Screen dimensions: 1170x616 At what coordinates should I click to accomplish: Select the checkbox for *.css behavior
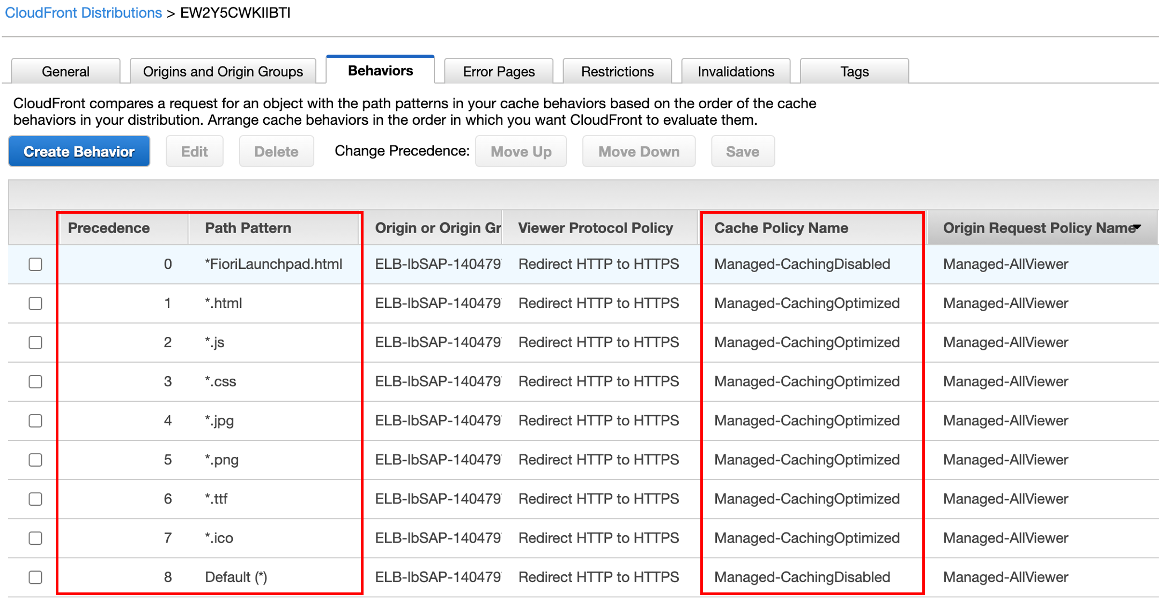pos(36,382)
